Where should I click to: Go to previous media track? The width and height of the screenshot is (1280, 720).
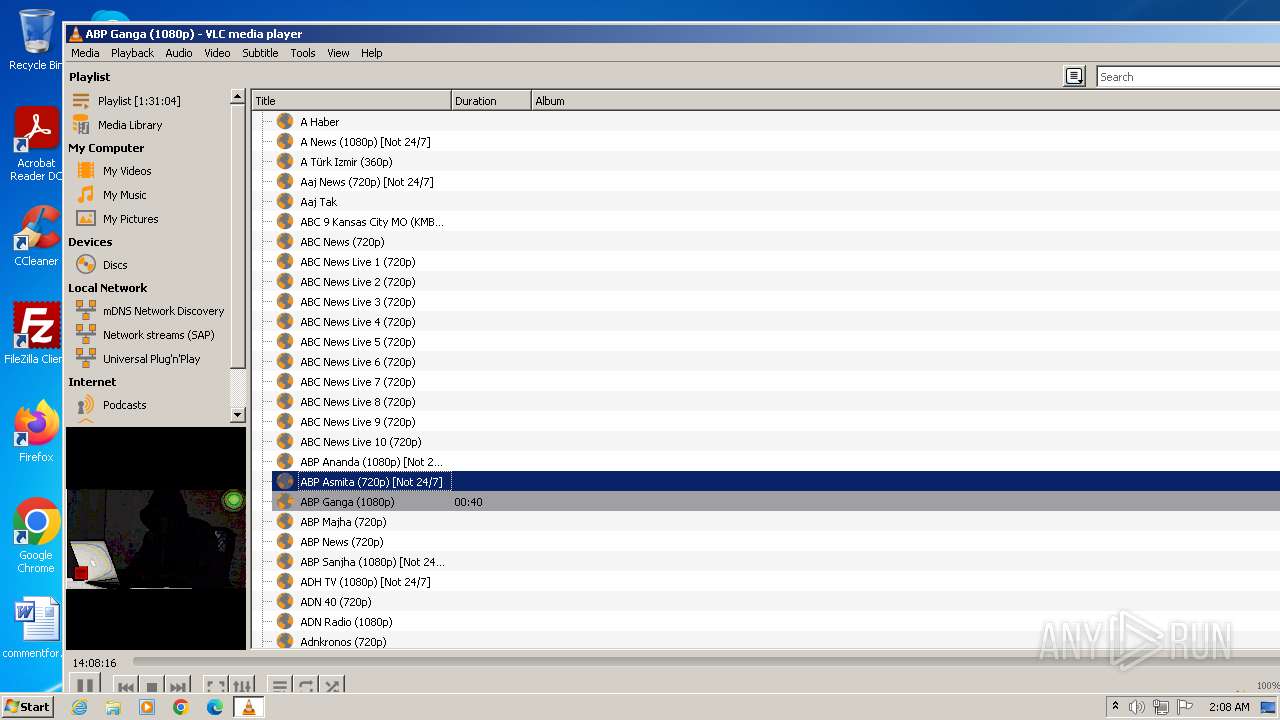pos(126,686)
